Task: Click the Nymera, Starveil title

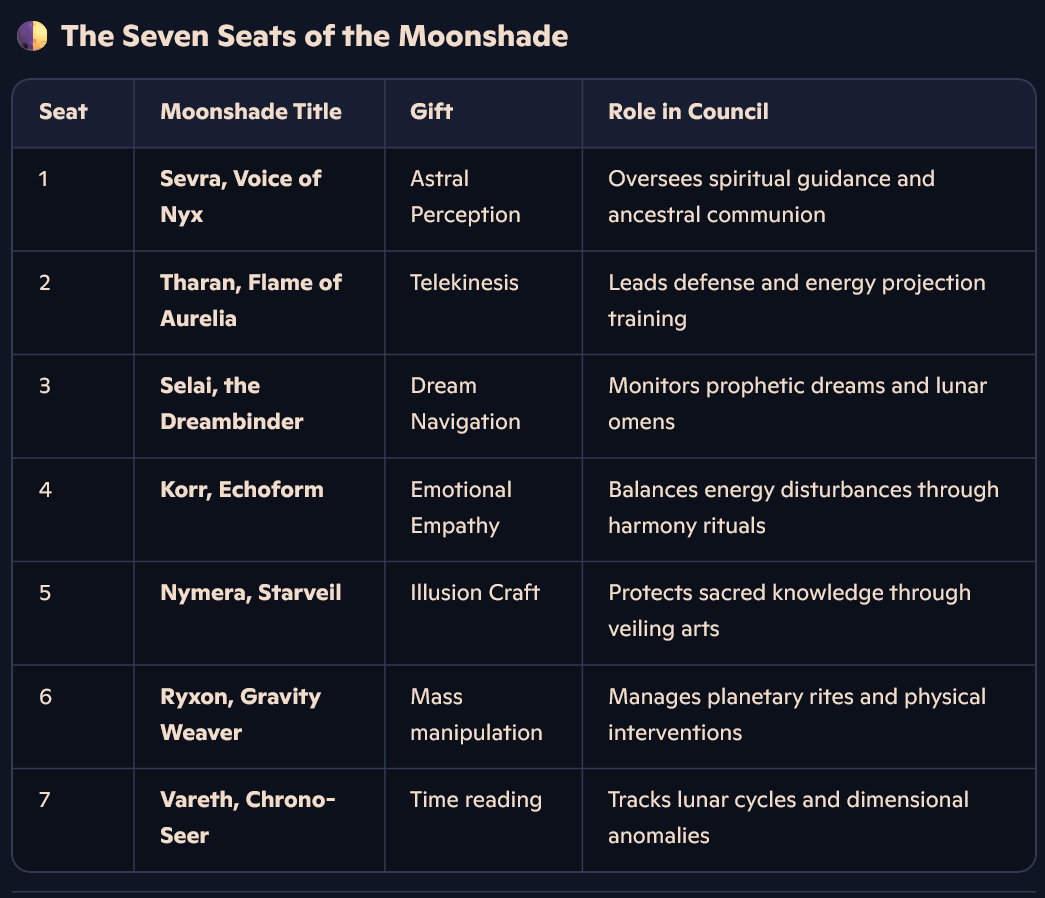Action: [251, 593]
